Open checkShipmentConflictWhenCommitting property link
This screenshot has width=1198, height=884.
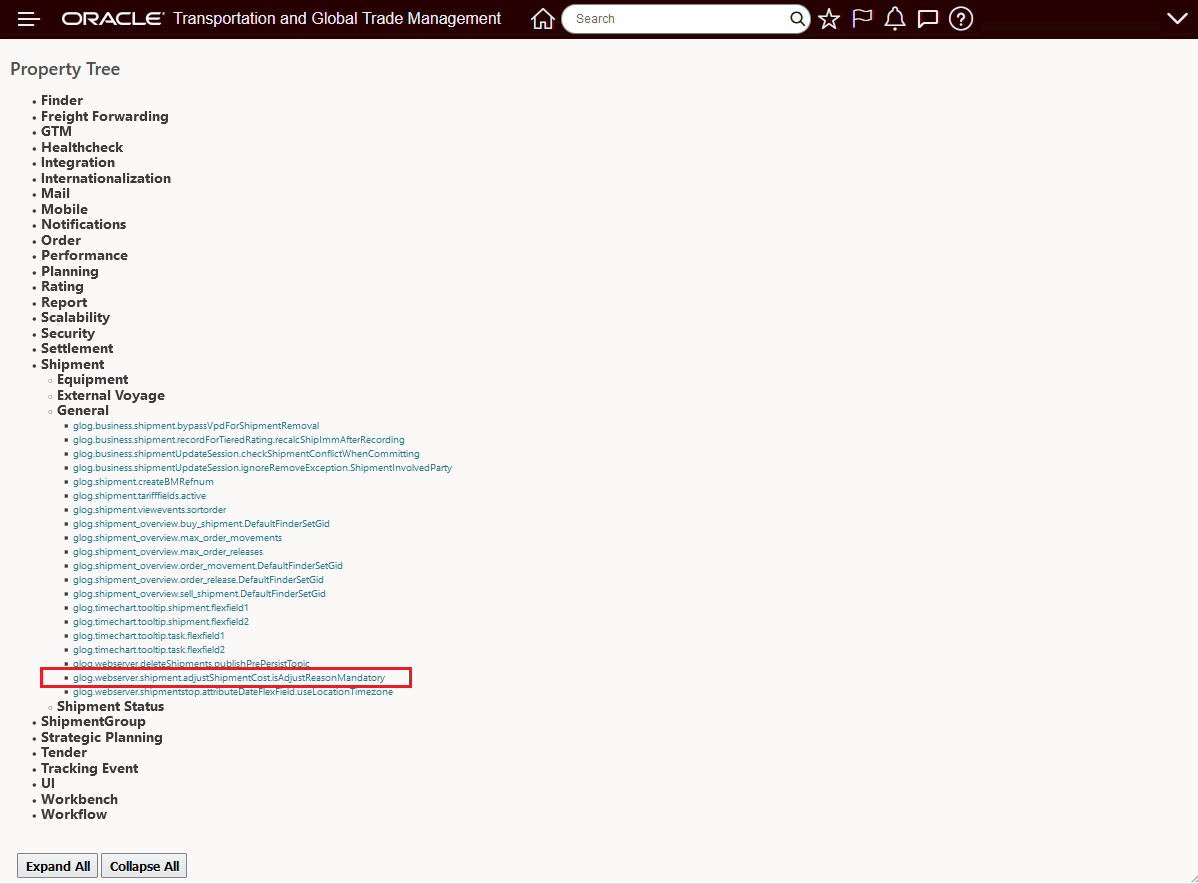pyautogui.click(x=246, y=454)
